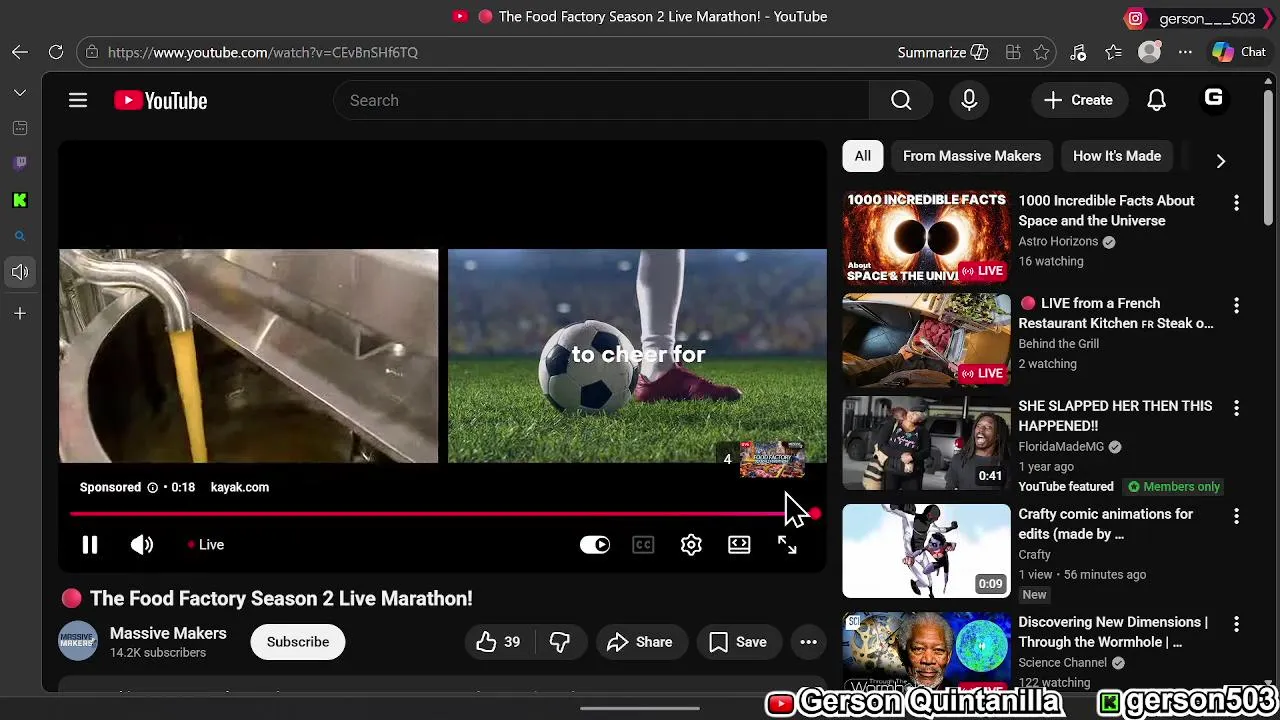The width and height of the screenshot is (1280, 720).
Task: Jump to Live in the player
Action: coord(206,544)
